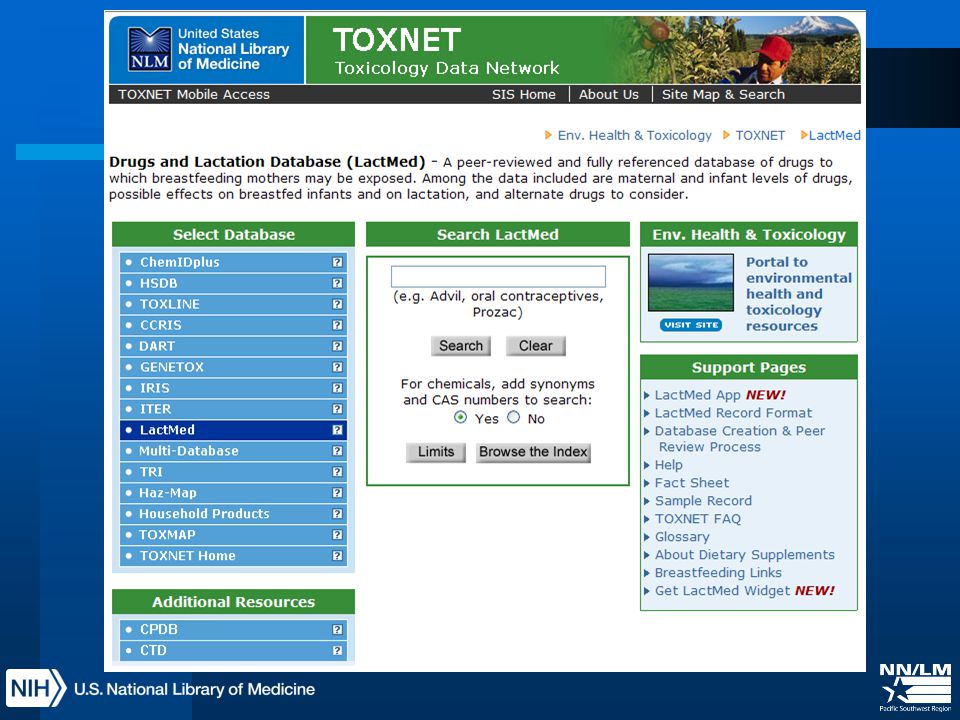
Task: Open help icon for TOXLINE
Action: (337, 304)
